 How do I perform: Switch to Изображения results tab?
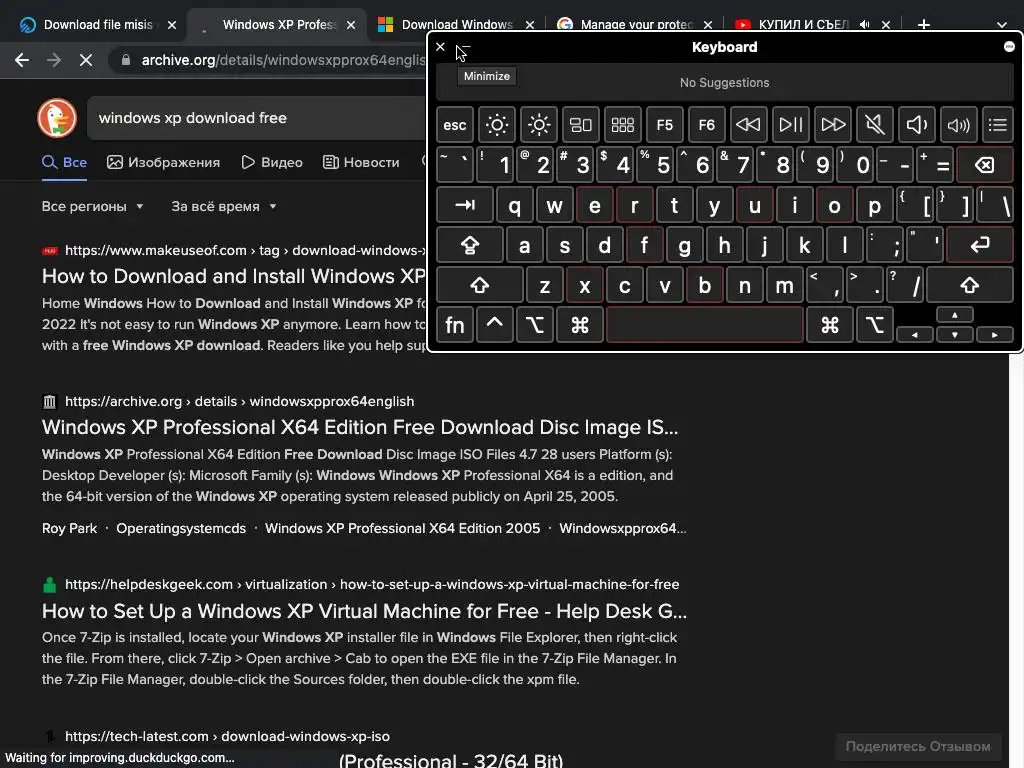[x=163, y=162]
